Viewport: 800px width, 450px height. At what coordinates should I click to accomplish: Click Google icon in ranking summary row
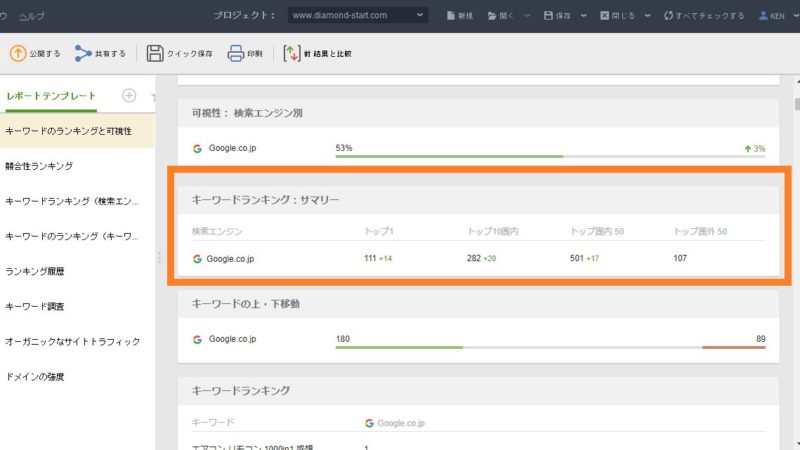[x=197, y=259]
